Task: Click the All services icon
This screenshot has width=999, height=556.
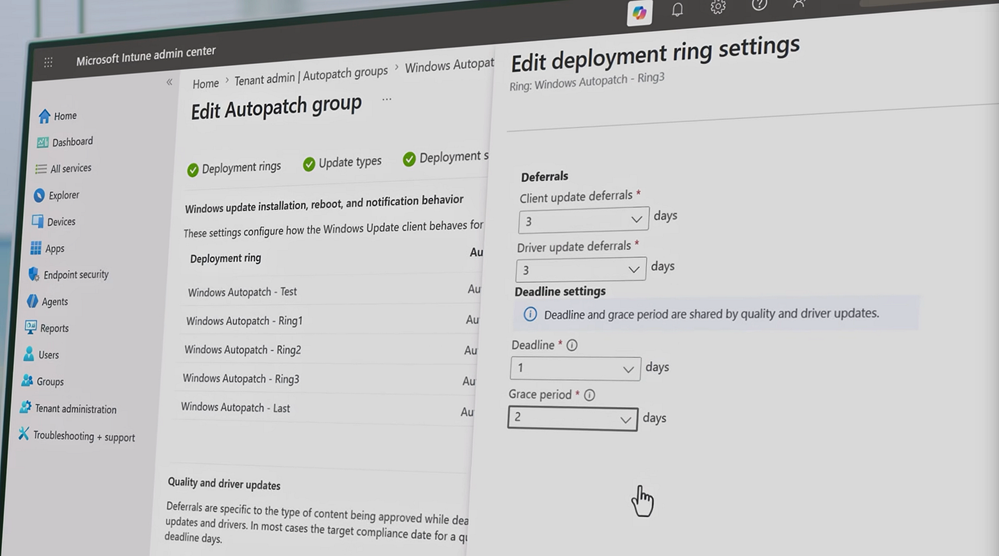Action: [41, 169]
